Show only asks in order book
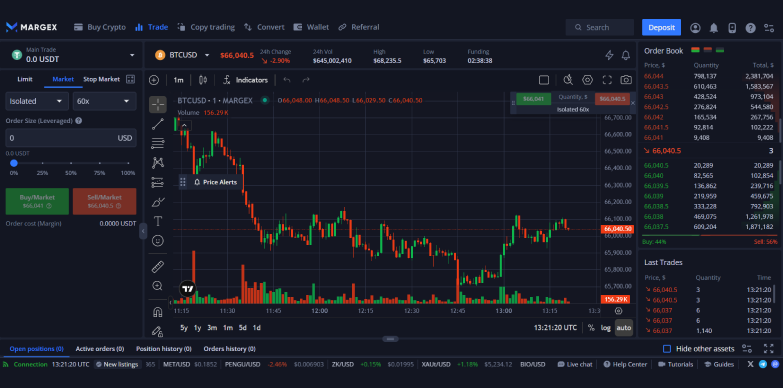The height and width of the screenshot is (388, 783). (x=707, y=50)
